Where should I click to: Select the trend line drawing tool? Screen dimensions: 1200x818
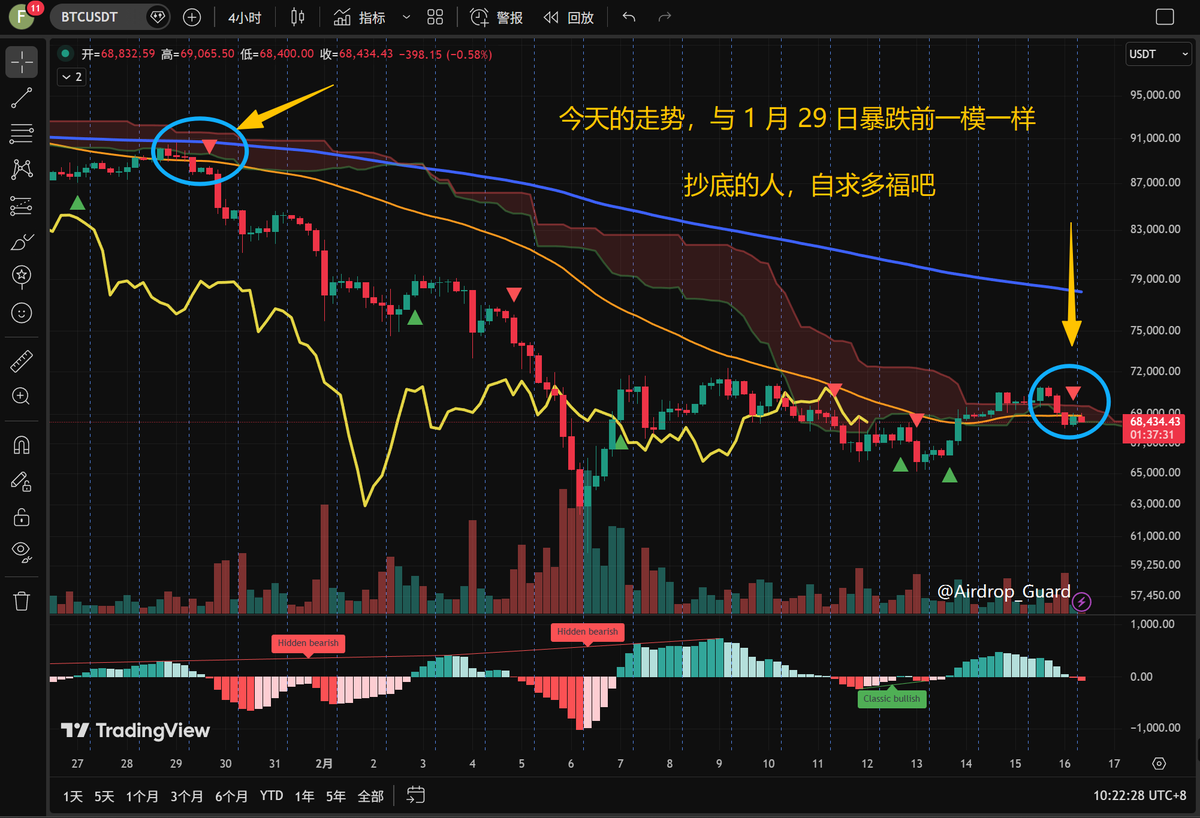click(21, 98)
